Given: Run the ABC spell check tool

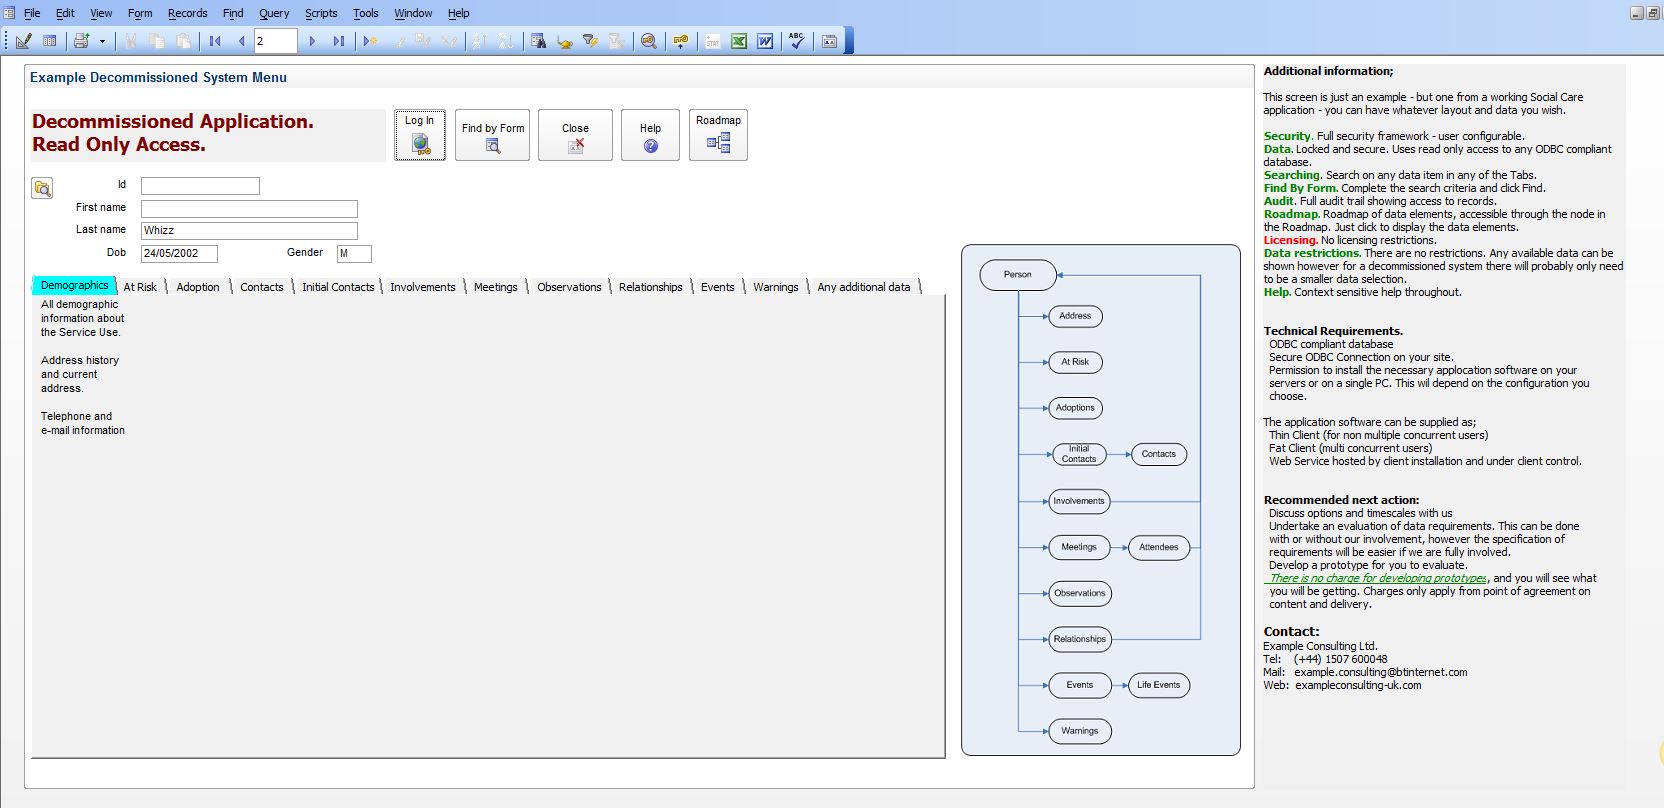Looking at the screenshot, I should point(796,41).
